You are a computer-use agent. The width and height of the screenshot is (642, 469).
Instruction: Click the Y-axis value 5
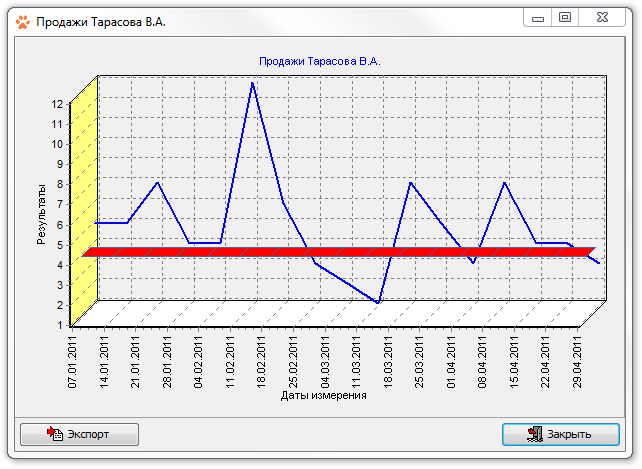61,245
